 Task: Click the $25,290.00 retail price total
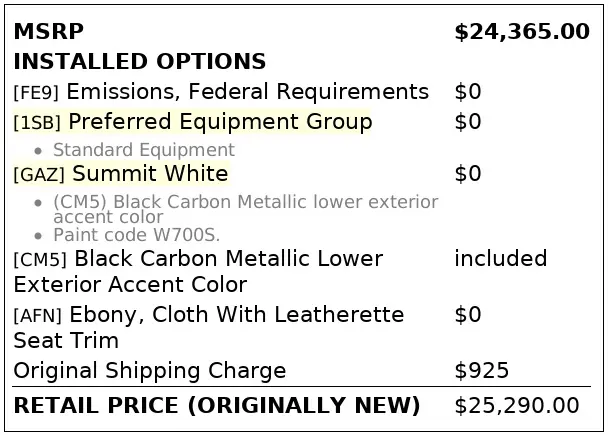pos(516,406)
